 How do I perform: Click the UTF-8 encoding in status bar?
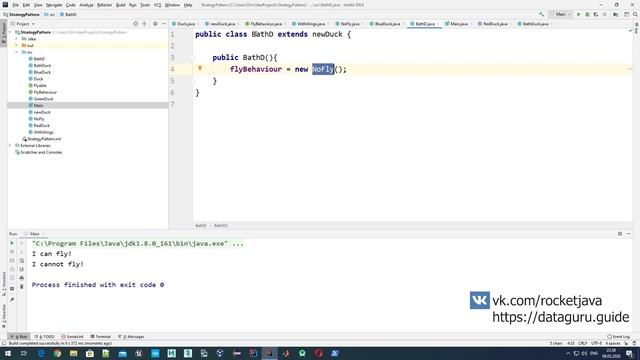click(596, 343)
